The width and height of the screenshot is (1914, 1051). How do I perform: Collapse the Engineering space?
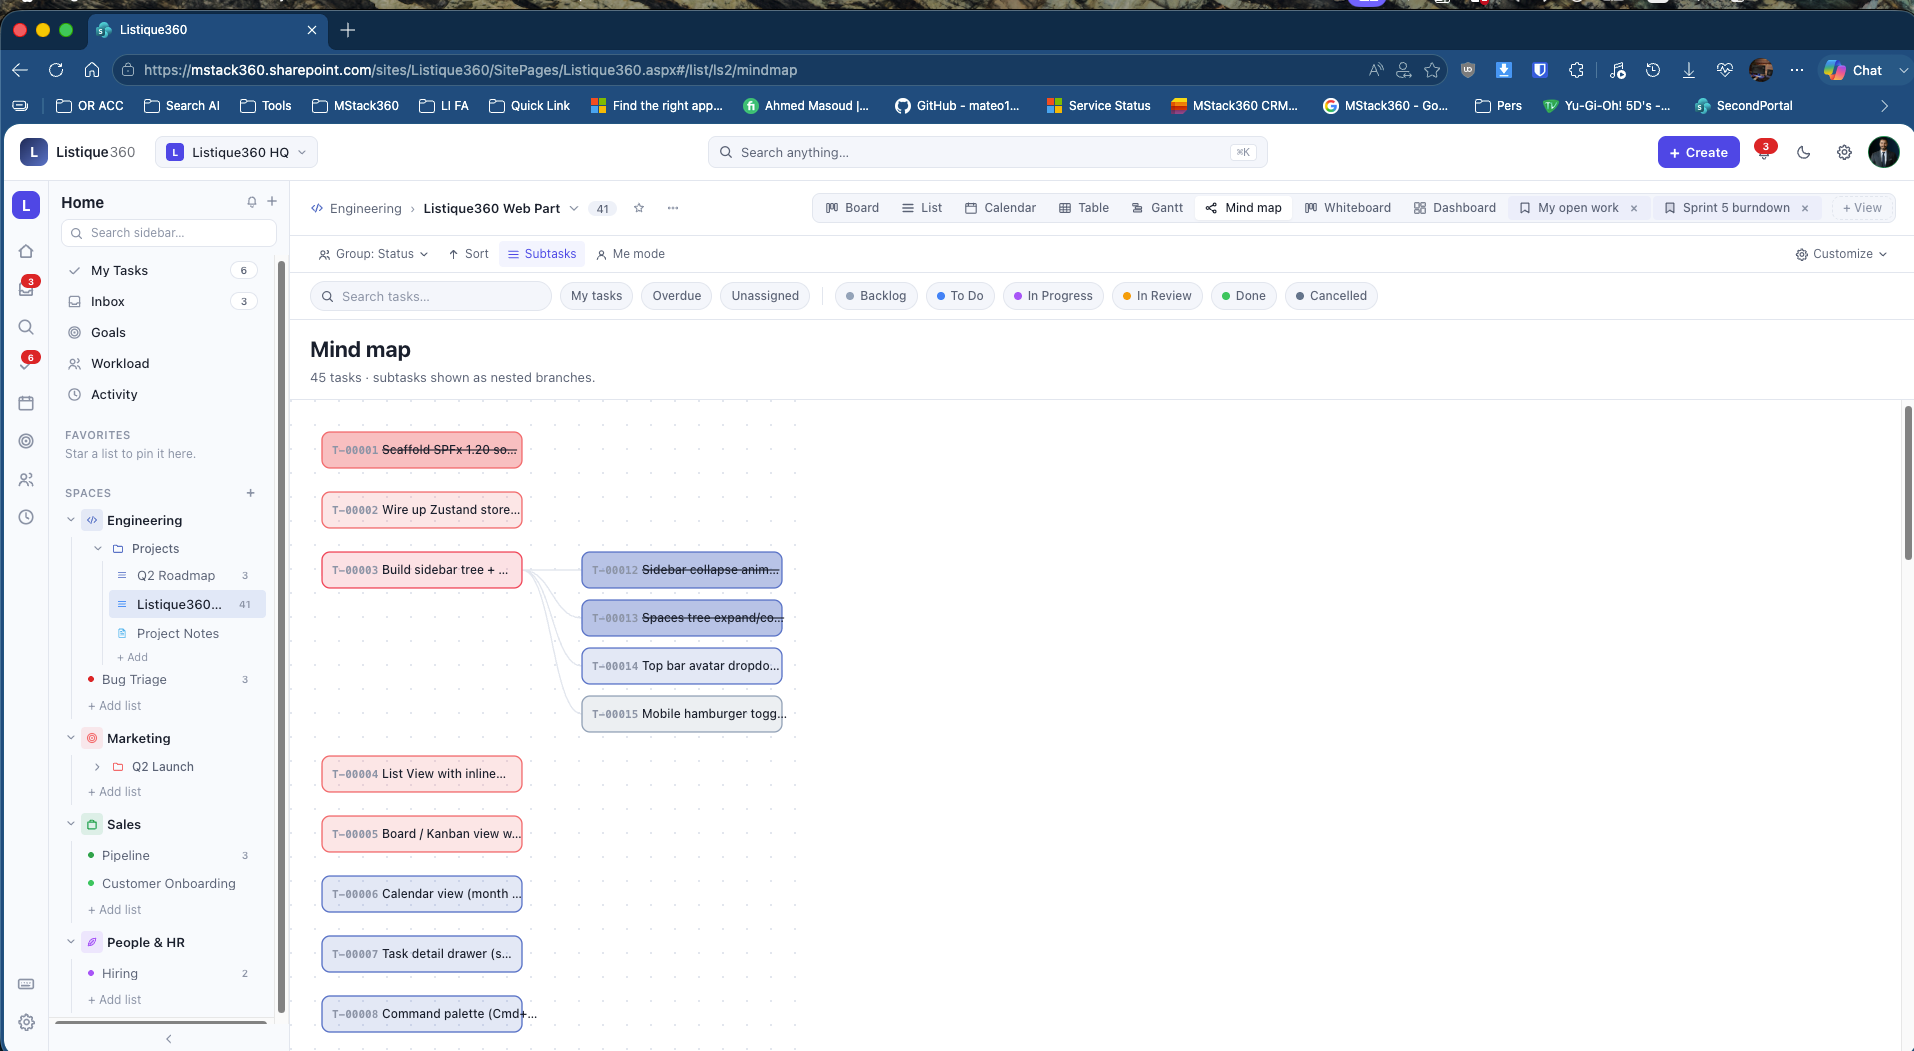pos(71,520)
